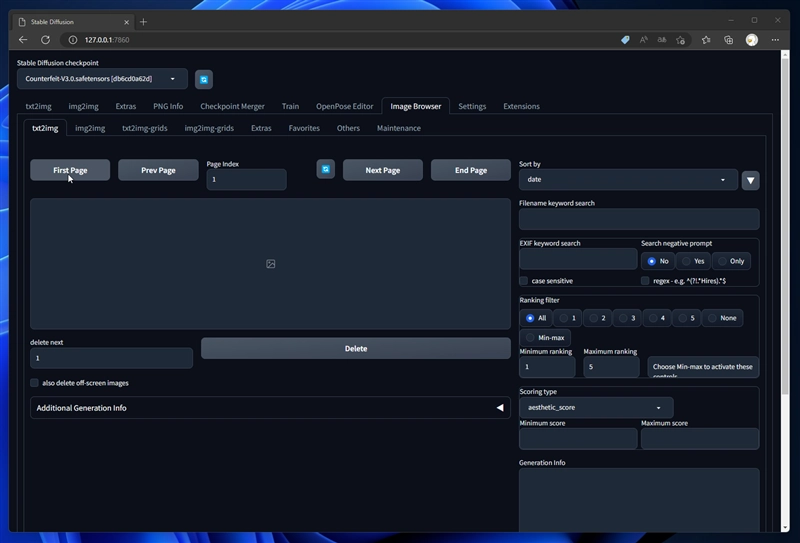The width and height of the screenshot is (800, 543).
Task: Open the Stable Diffusion checkpoint dropdown
Action: [x=102, y=79]
